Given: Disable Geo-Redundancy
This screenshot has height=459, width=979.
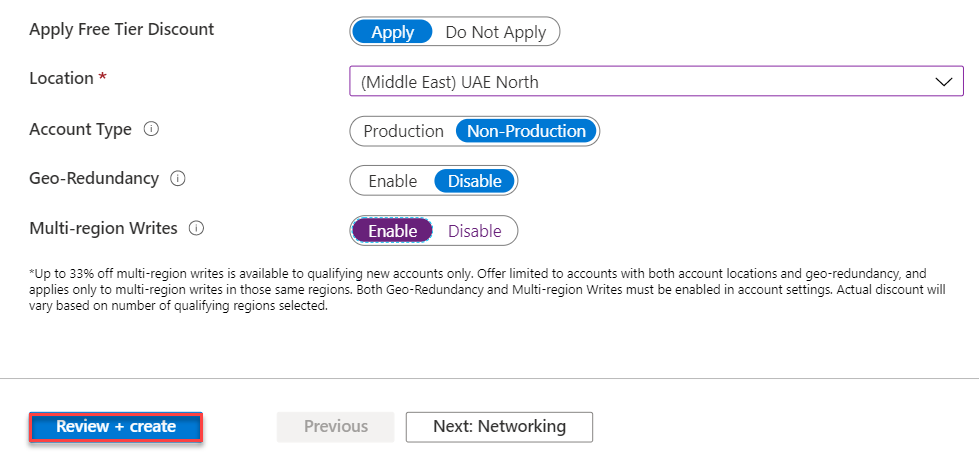Looking at the screenshot, I should click(474, 181).
